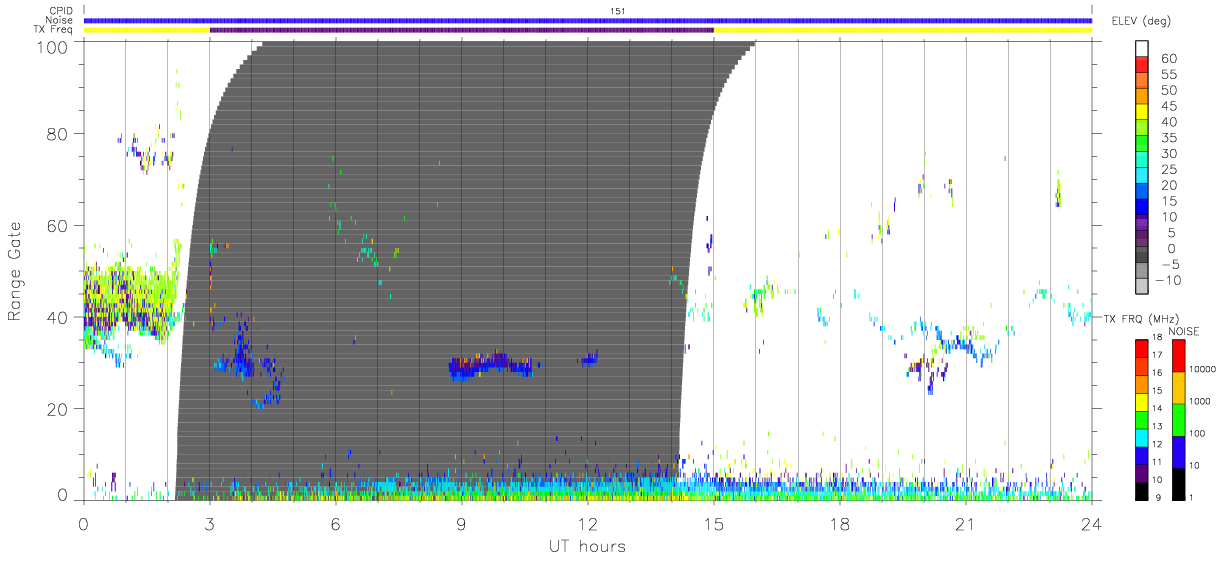The height and width of the screenshot is (567, 1228).
Task: Click the 1 label at the bottom of NOISE colorbar
Action: pyautogui.click(x=1192, y=498)
